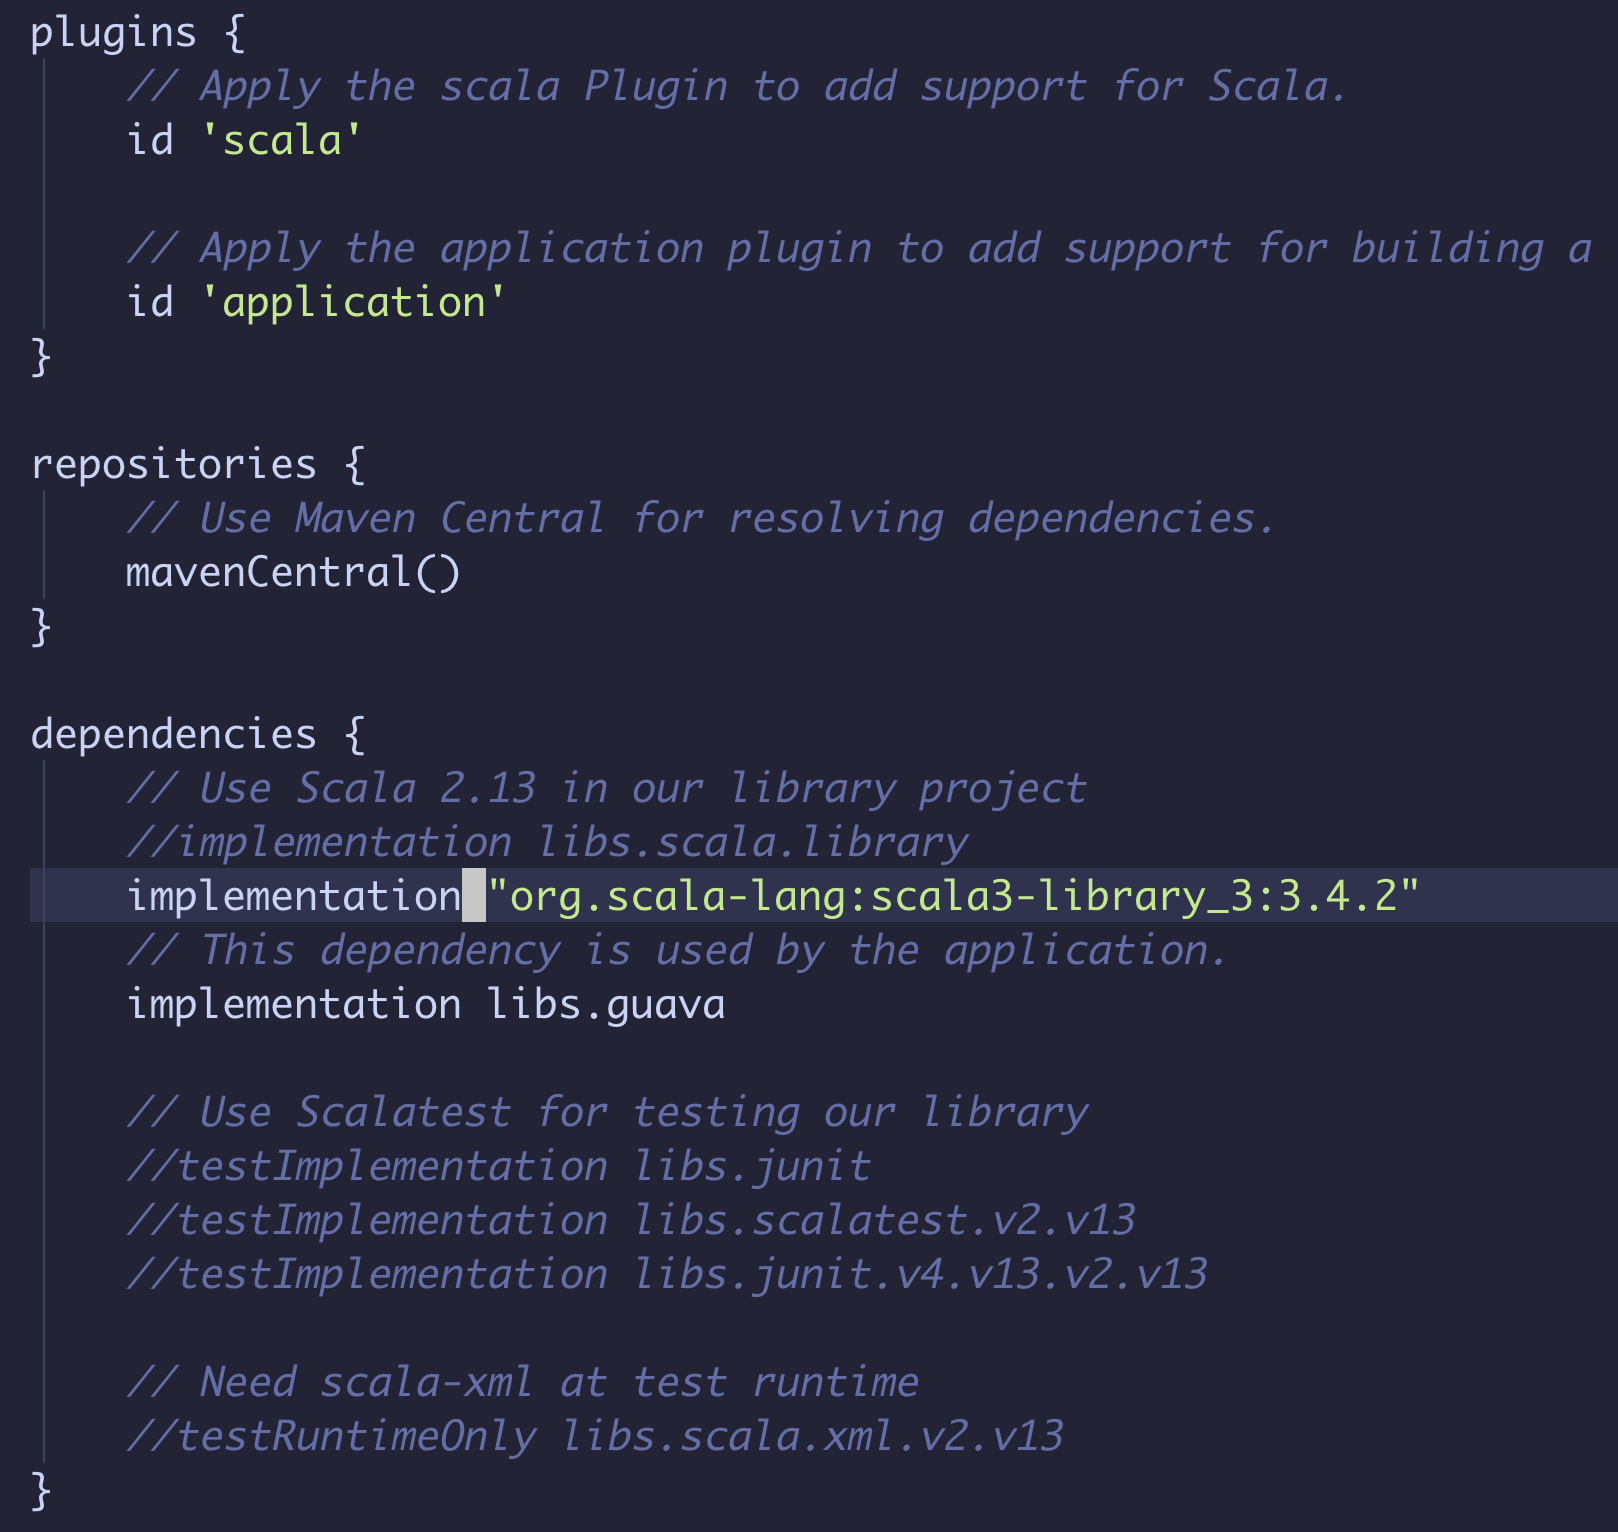
Task: Click the commented 'libs.scala.library' line
Action: point(548,843)
